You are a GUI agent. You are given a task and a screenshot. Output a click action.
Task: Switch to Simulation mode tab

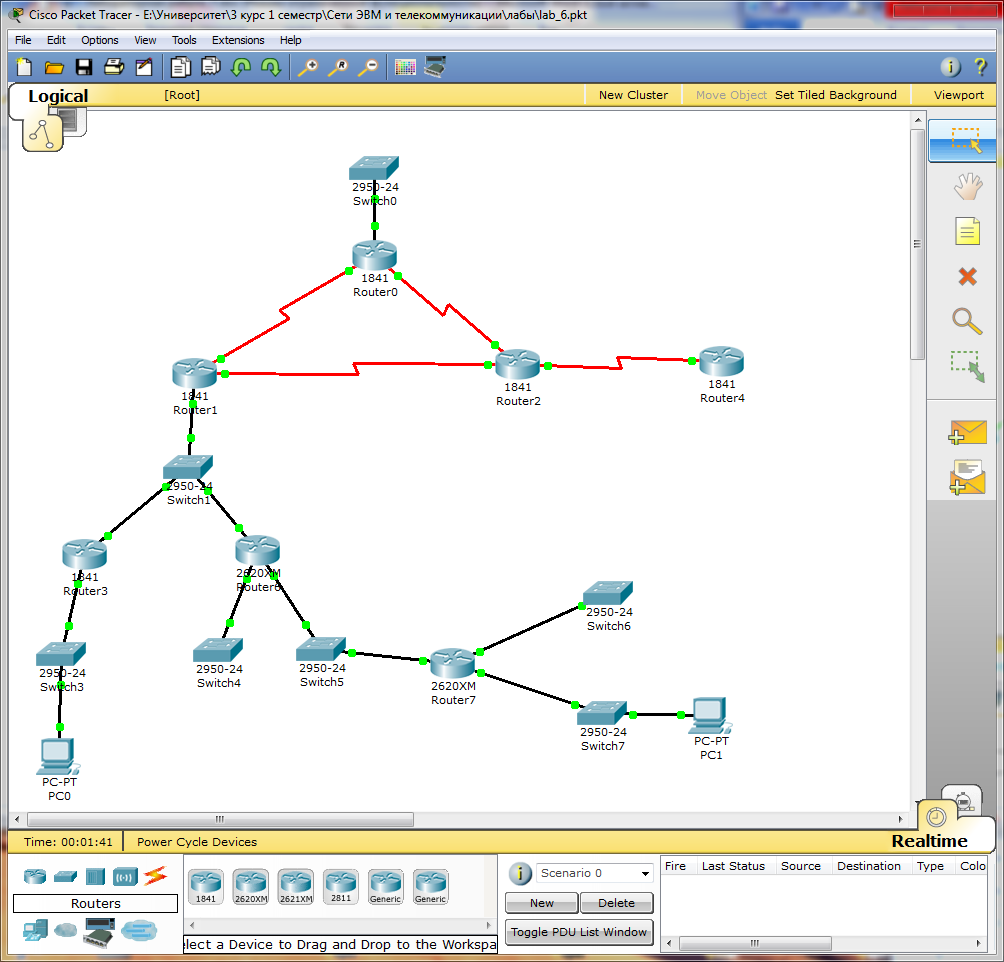coord(964,801)
